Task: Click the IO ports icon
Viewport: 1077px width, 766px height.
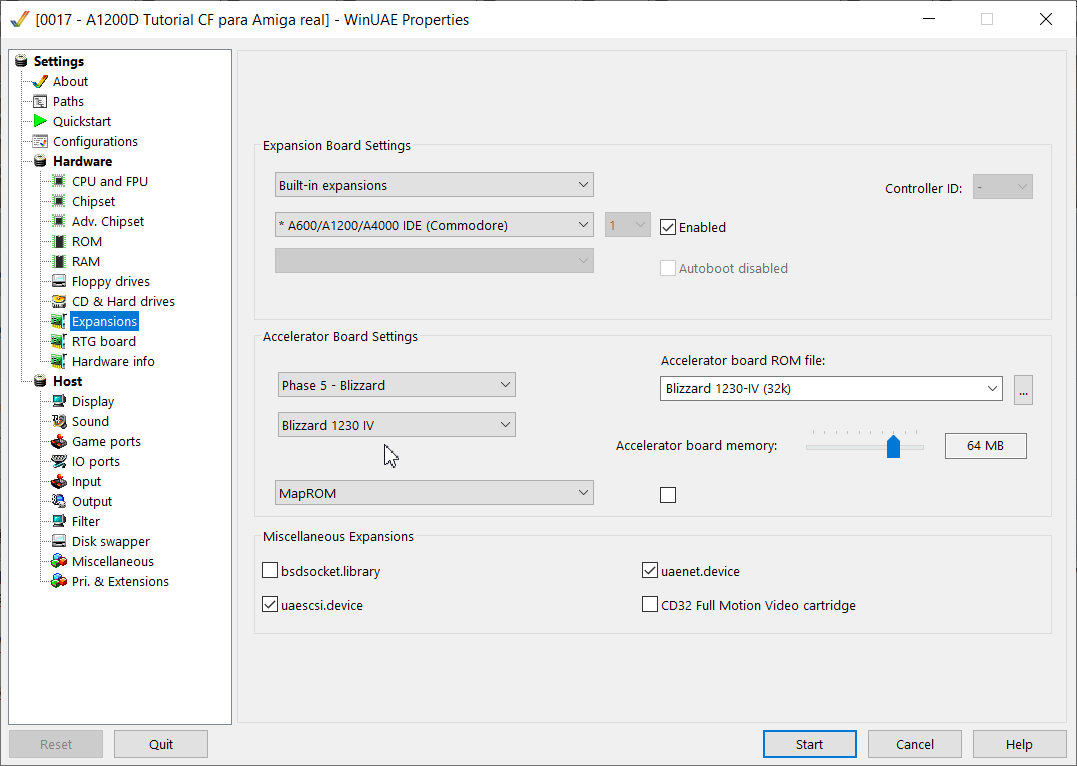Action: coord(59,461)
